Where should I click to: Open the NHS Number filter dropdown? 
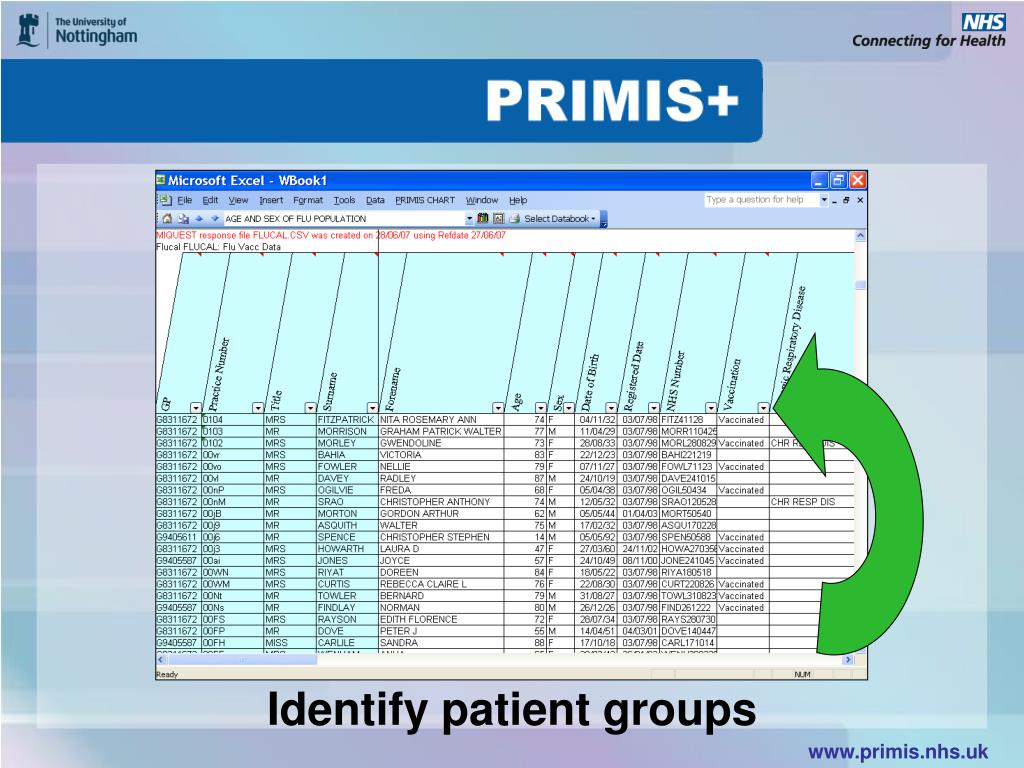tap(711, 408)
